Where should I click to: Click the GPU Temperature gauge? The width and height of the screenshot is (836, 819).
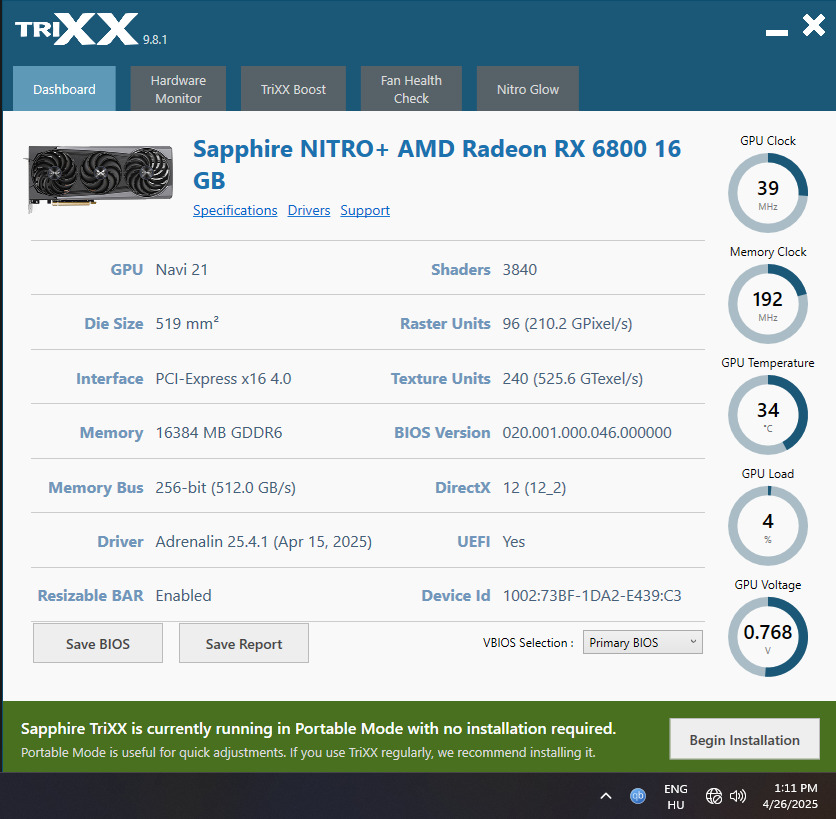tap(768, 415)
